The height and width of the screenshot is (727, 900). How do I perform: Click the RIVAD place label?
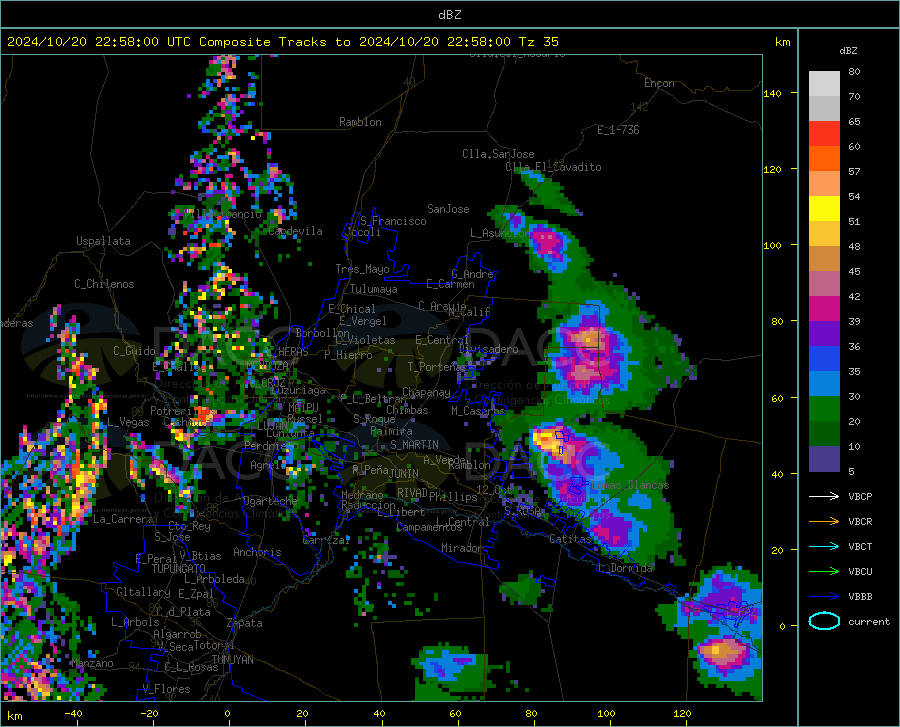pos(412,493)
